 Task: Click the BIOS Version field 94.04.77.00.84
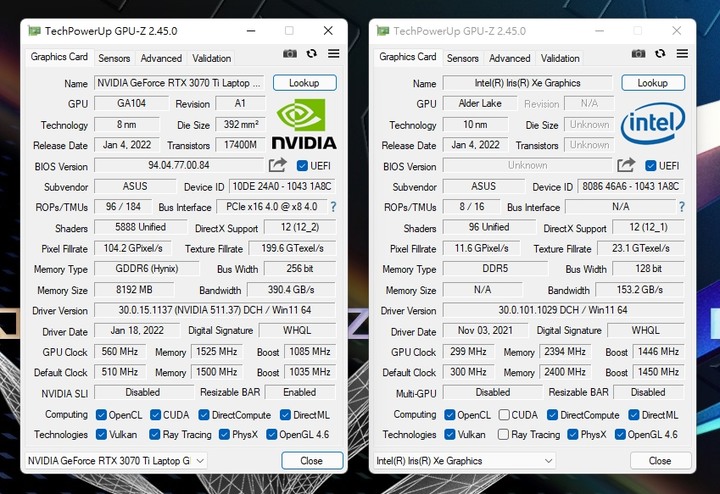click(179, 165)
